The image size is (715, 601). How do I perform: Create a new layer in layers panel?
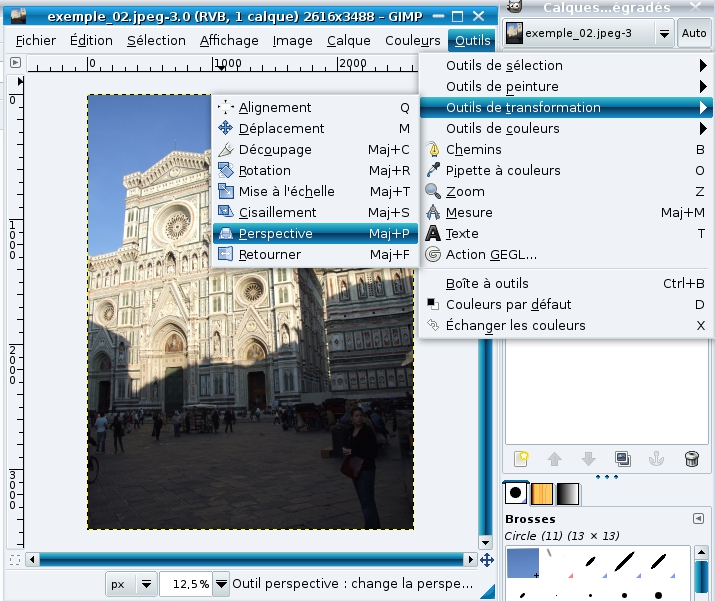click(521, 458)
